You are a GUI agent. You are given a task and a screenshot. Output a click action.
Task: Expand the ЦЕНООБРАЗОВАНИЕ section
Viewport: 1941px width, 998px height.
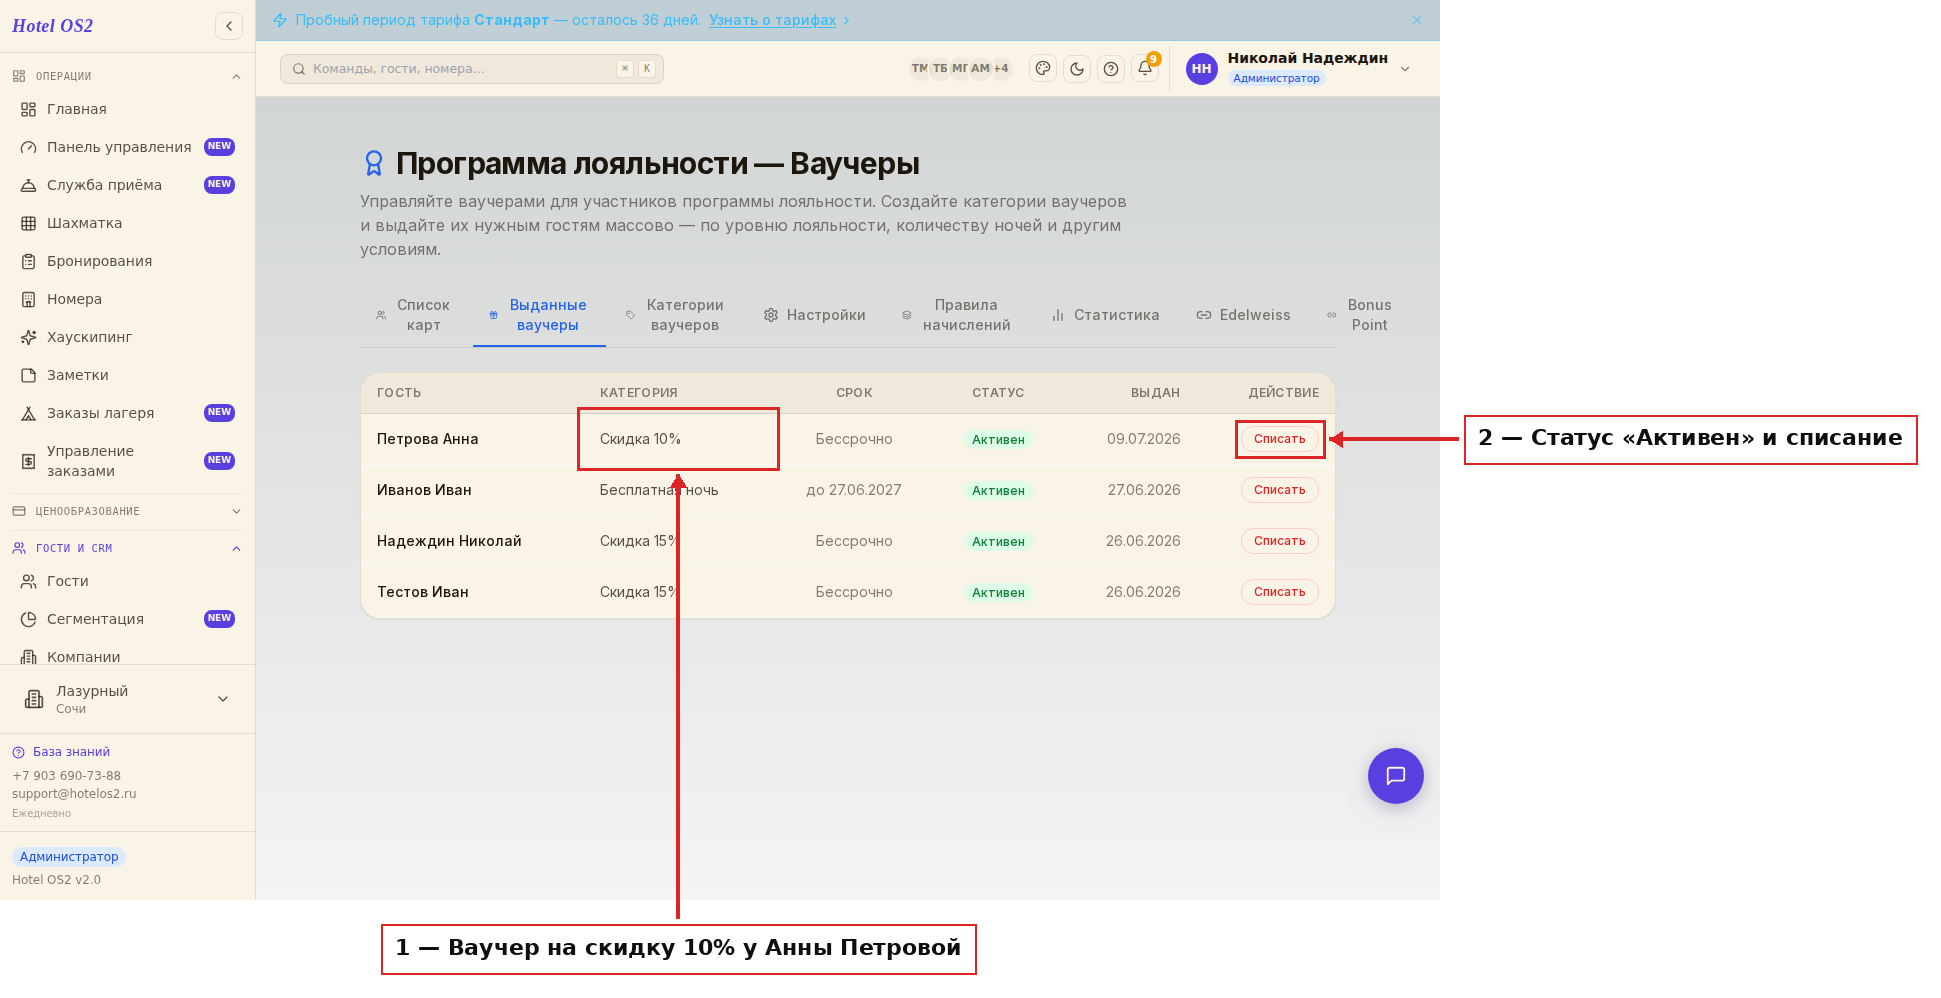(x=127, y=511)
